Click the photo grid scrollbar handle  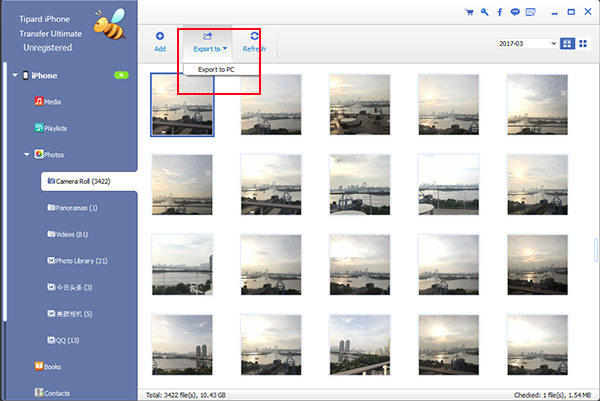click(x=596, y=250)
